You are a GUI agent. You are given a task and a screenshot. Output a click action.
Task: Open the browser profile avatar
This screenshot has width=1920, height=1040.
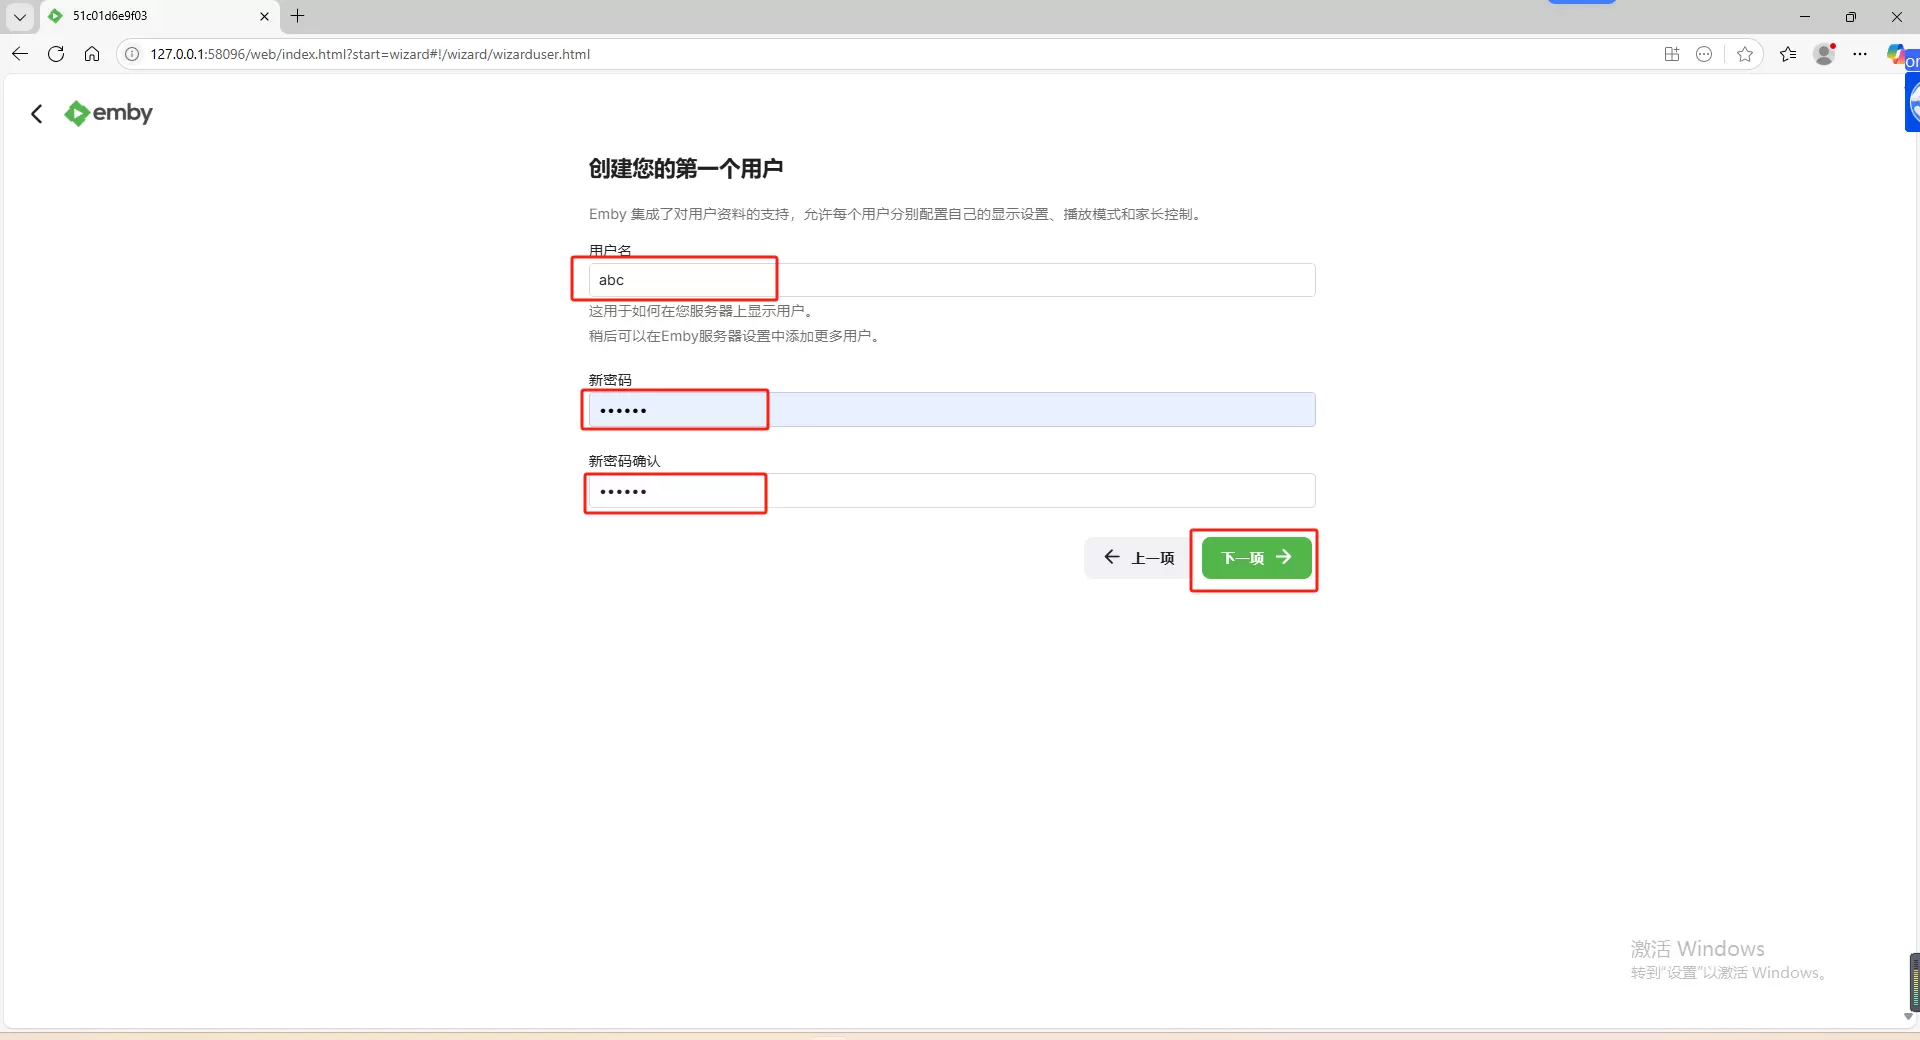1824,54
